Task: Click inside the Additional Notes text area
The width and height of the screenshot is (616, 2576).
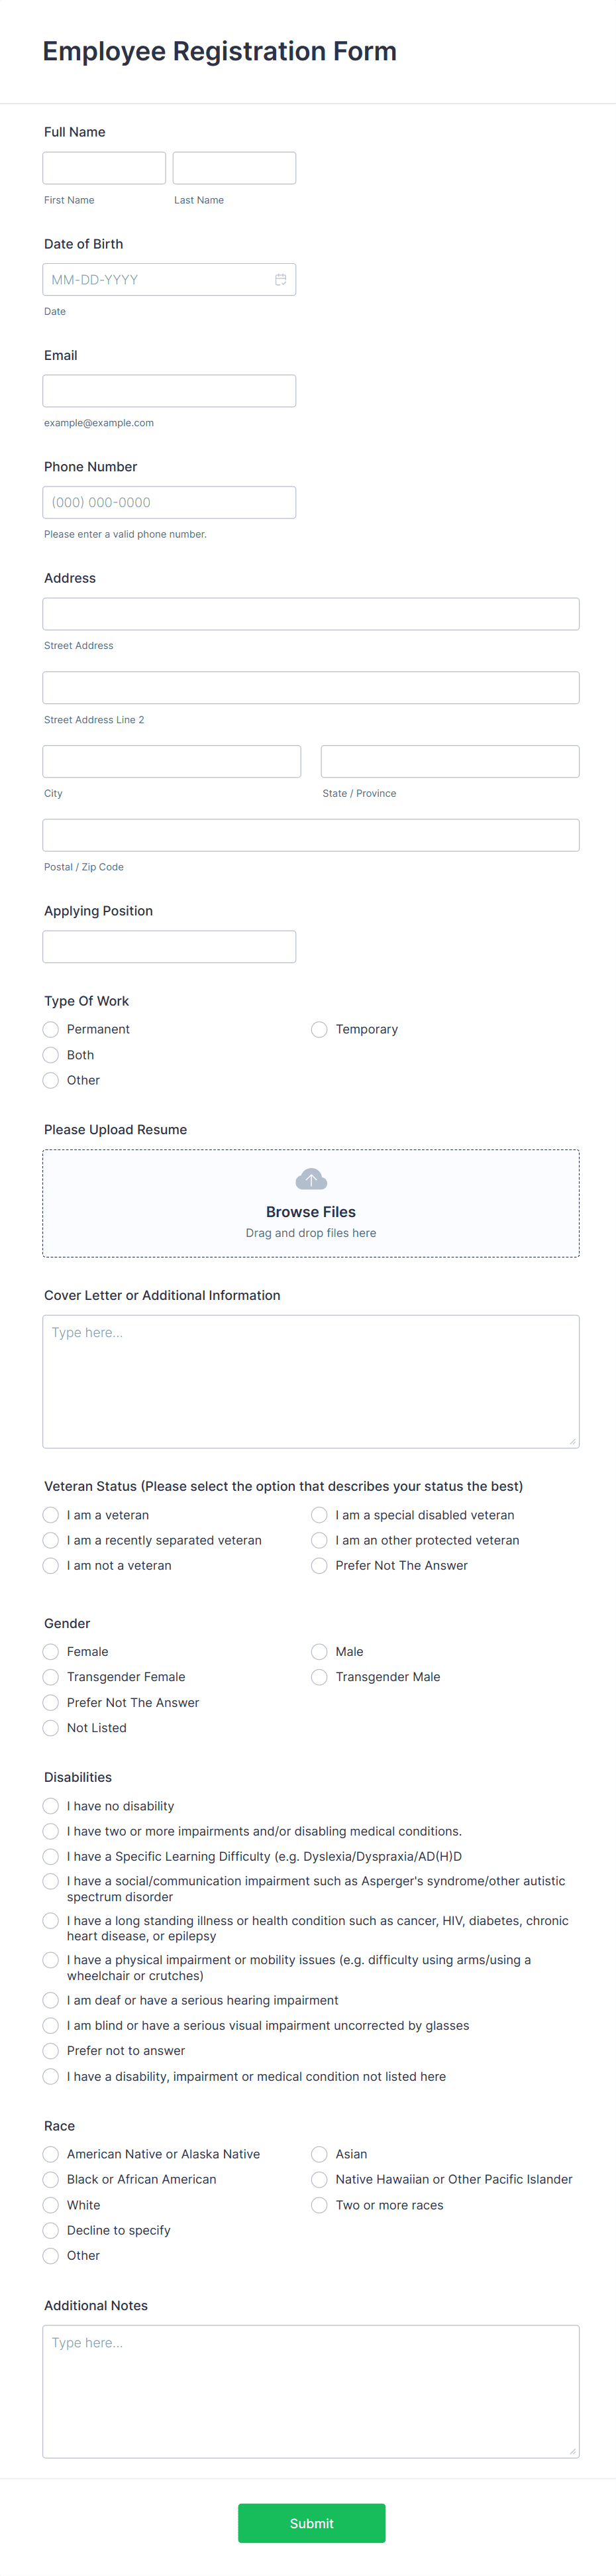Action: click(x=311, y=2390)
